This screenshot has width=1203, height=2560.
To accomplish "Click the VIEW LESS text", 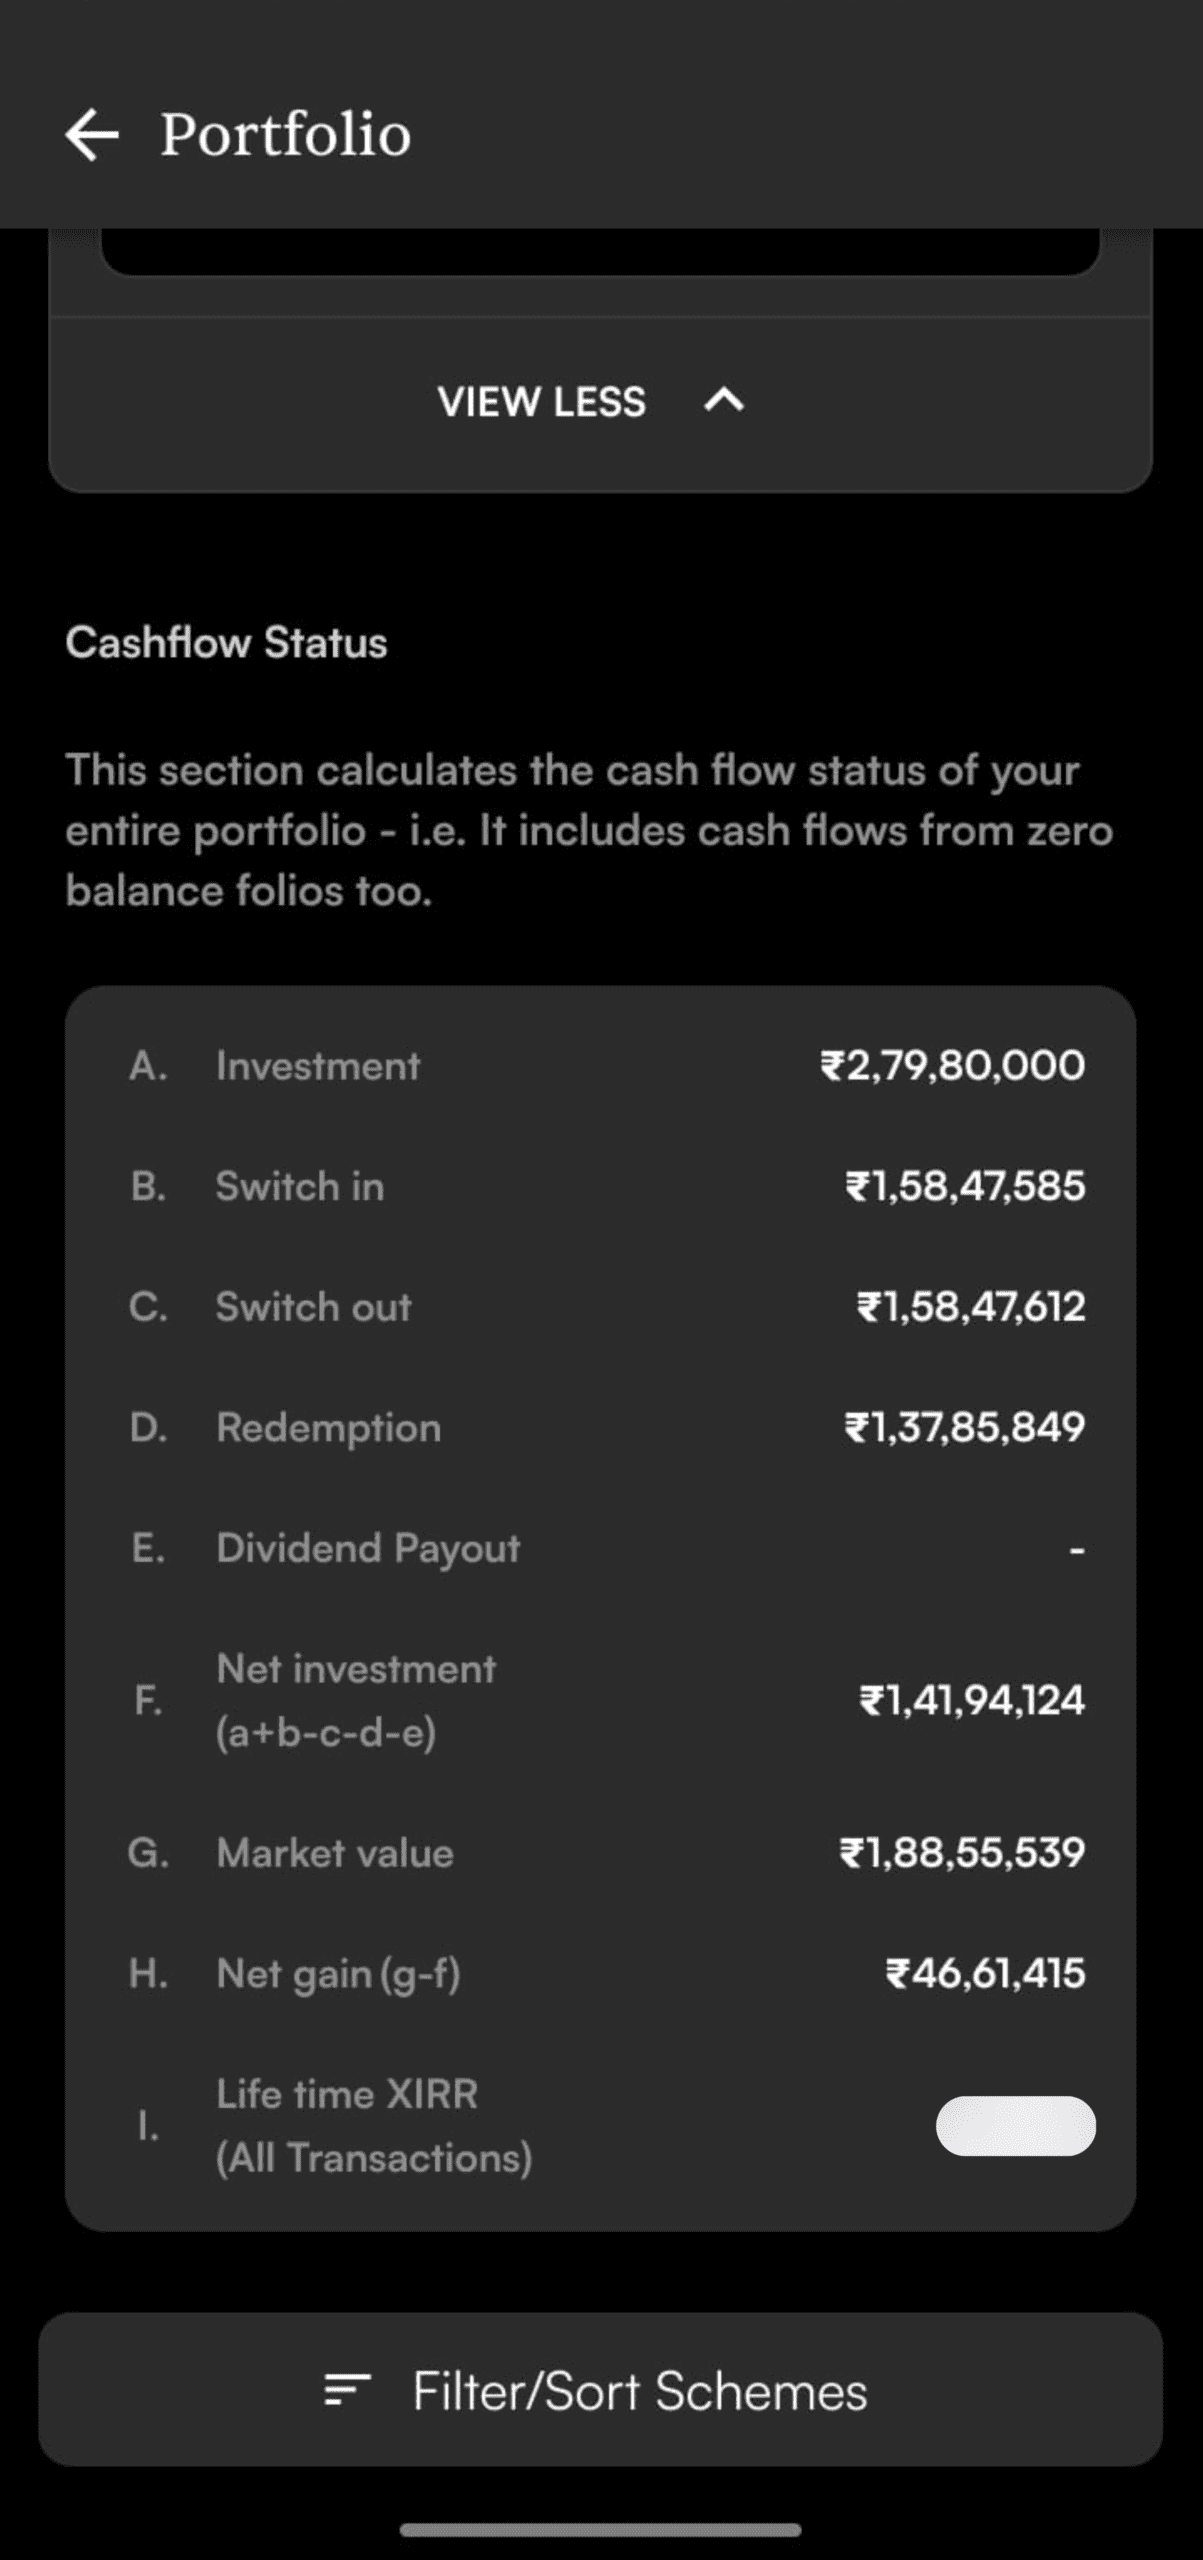I will click(541, 402).
